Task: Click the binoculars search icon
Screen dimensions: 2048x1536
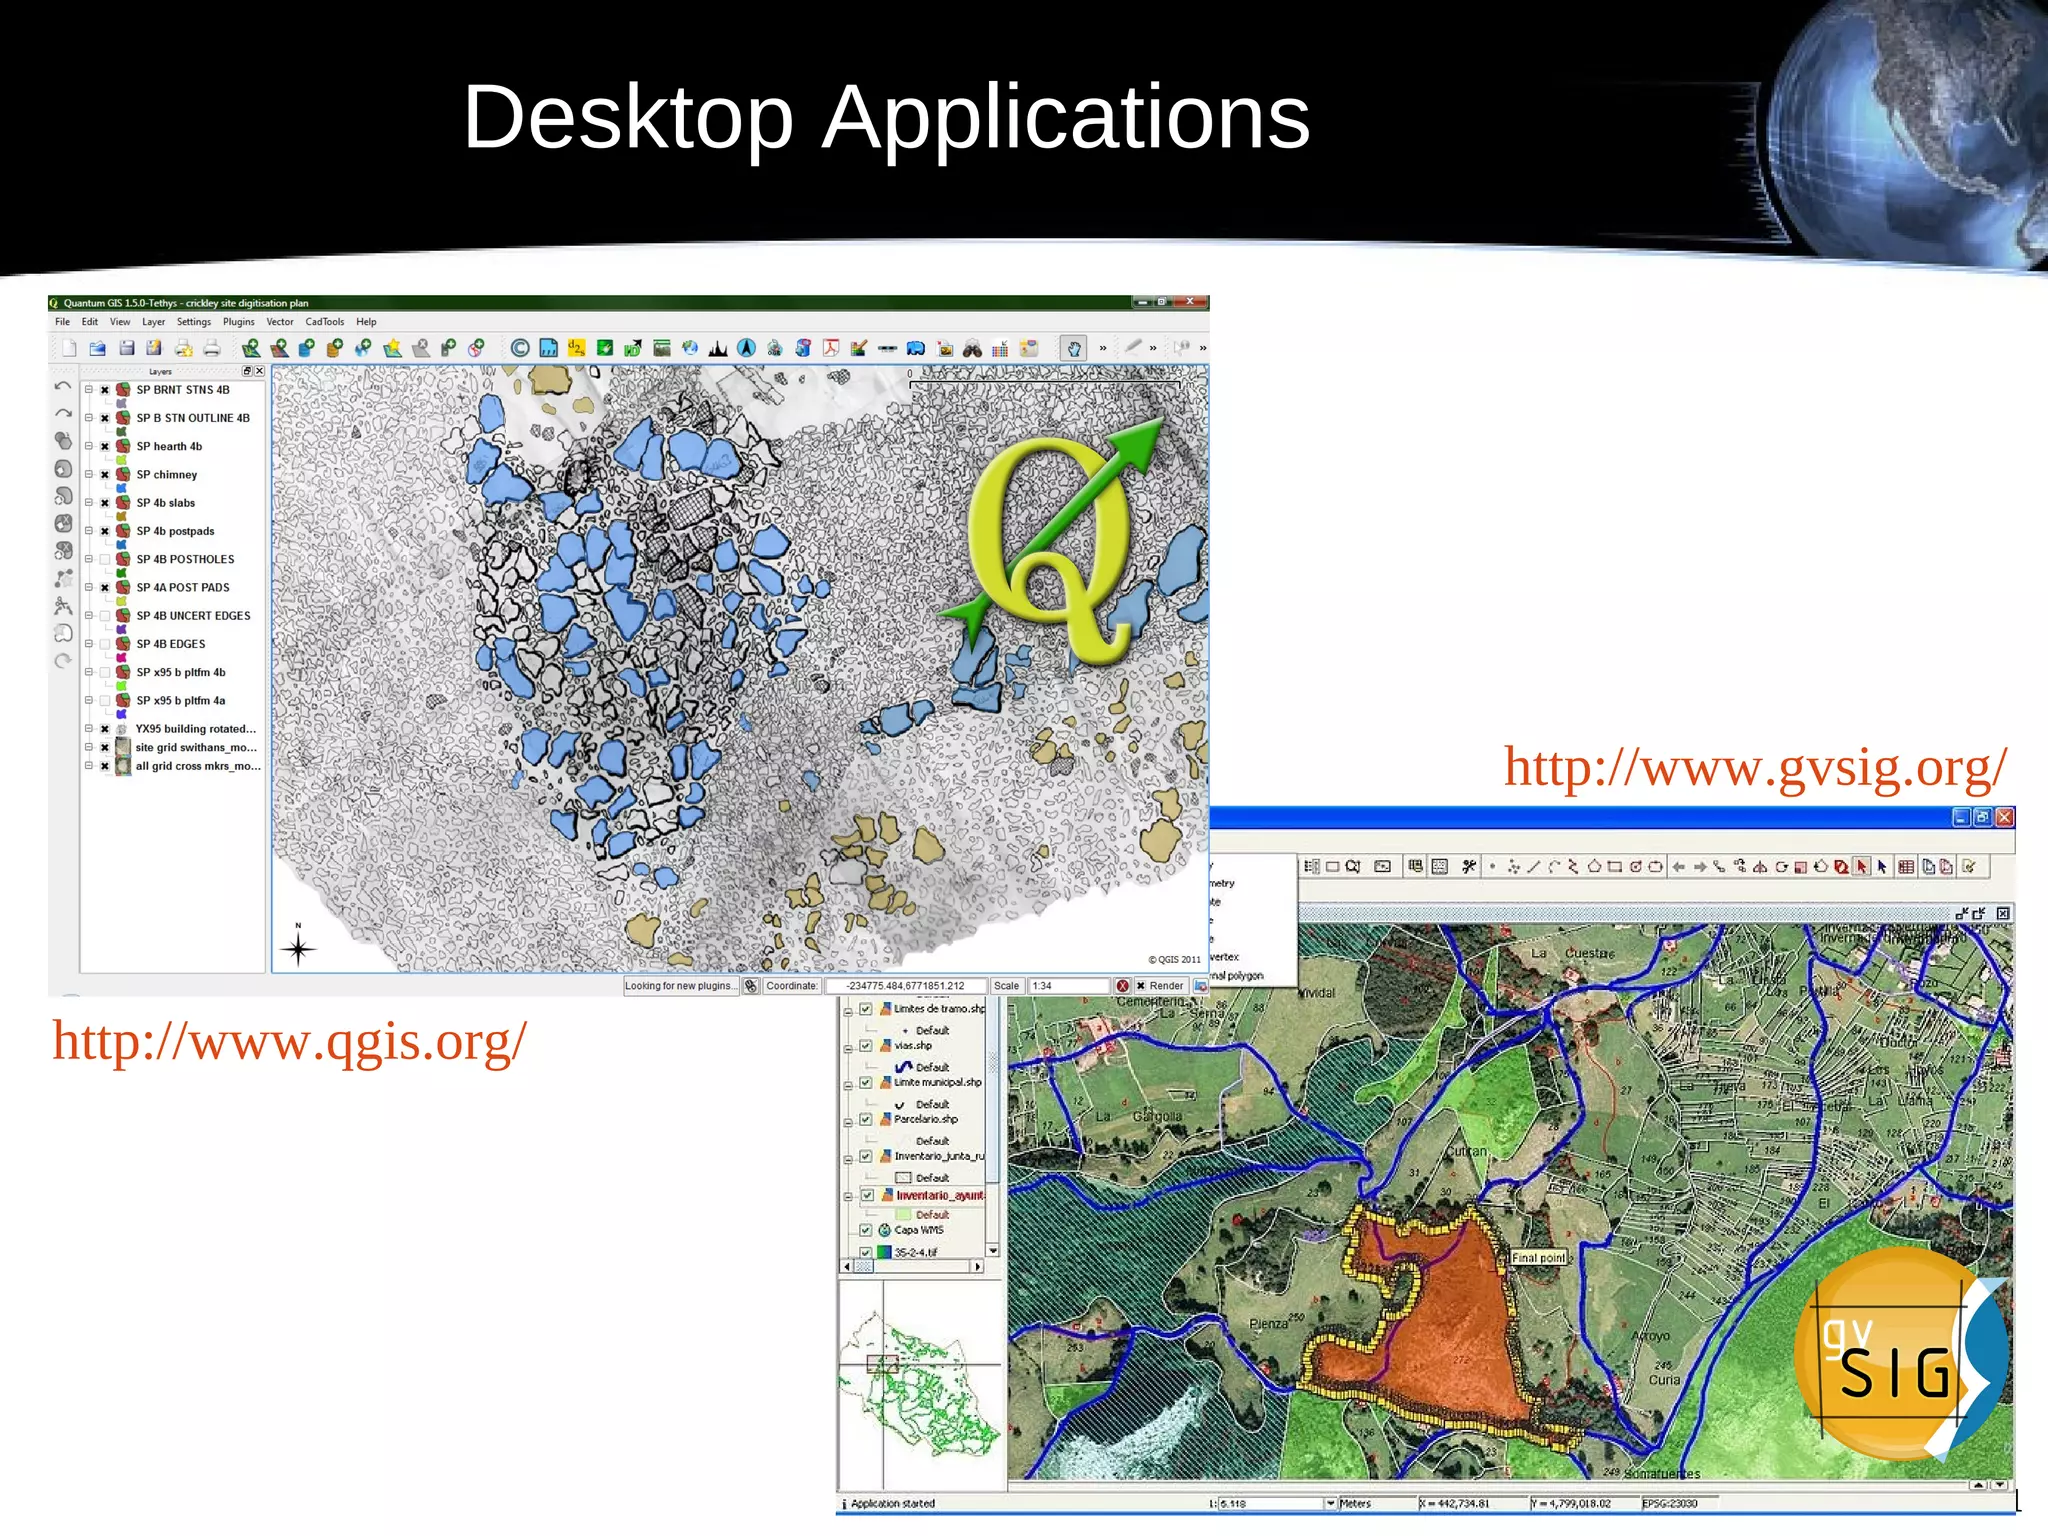Action: 971,348
